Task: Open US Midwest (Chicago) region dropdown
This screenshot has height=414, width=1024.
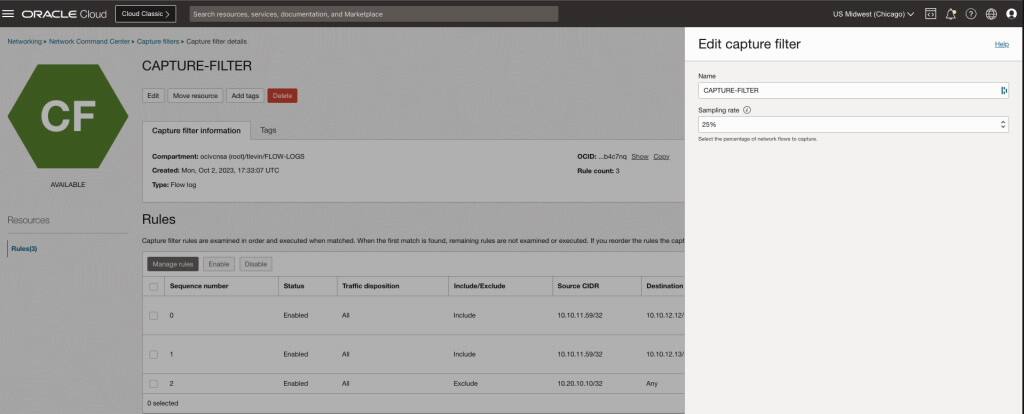Action: (x=873, y=14)
